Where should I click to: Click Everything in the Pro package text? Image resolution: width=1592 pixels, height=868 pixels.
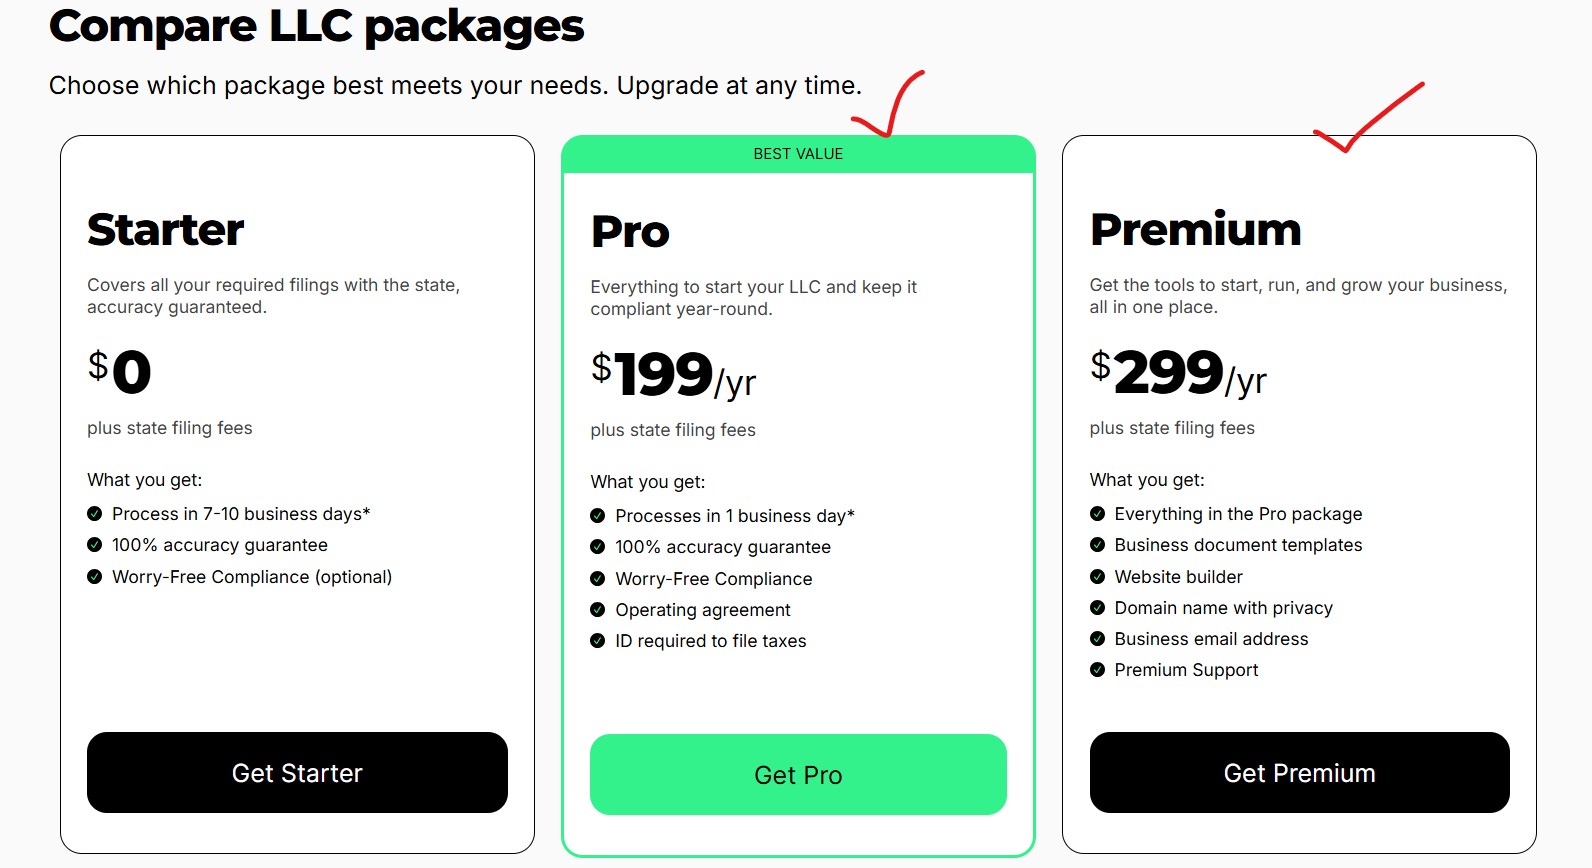tap(1238, 514)
